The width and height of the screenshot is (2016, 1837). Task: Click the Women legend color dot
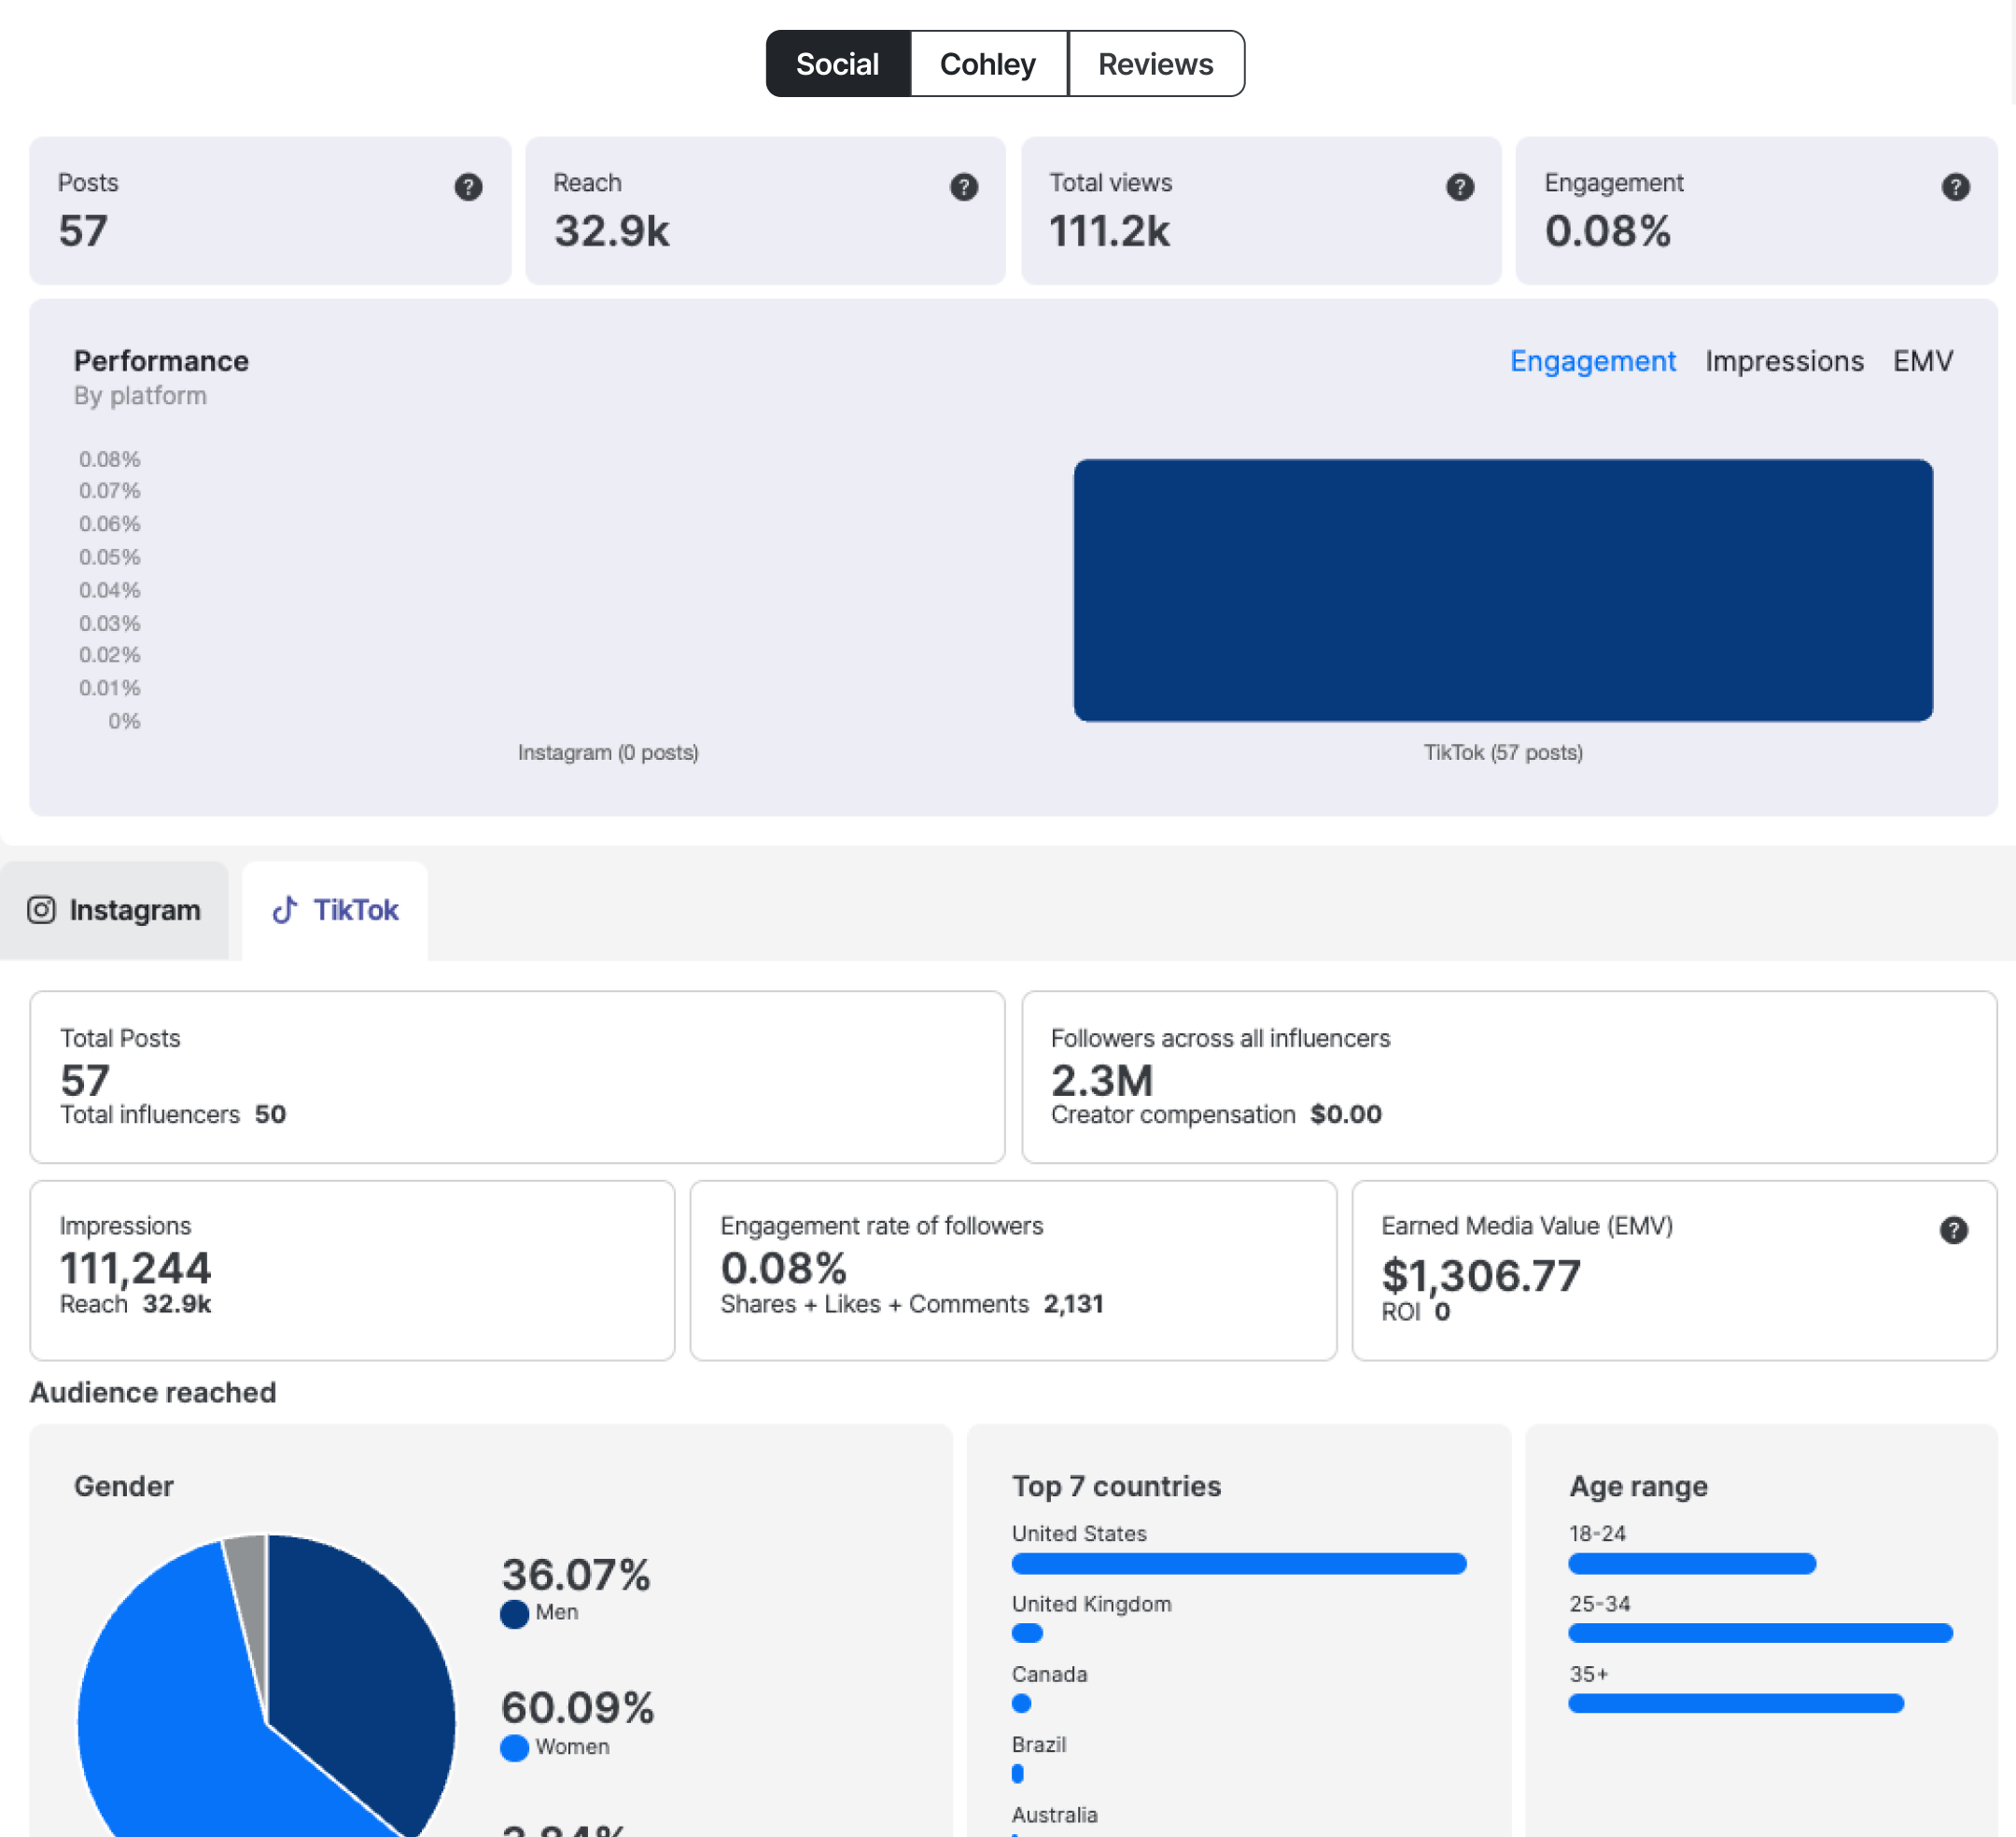(x=513, y=1747)
